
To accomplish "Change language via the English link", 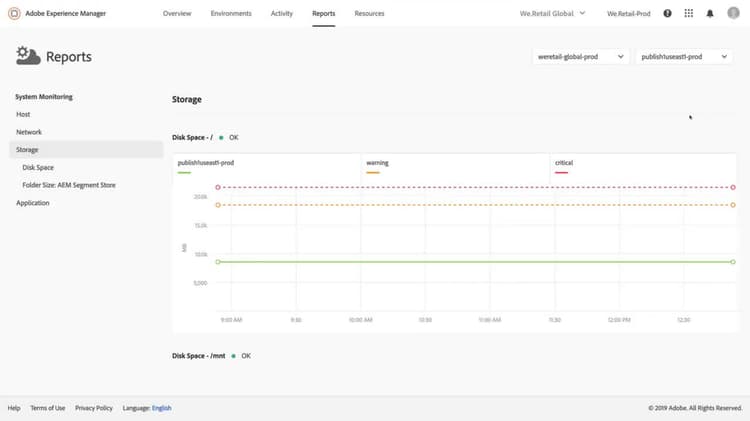I will pyautogui.click(x=162, y=408).
